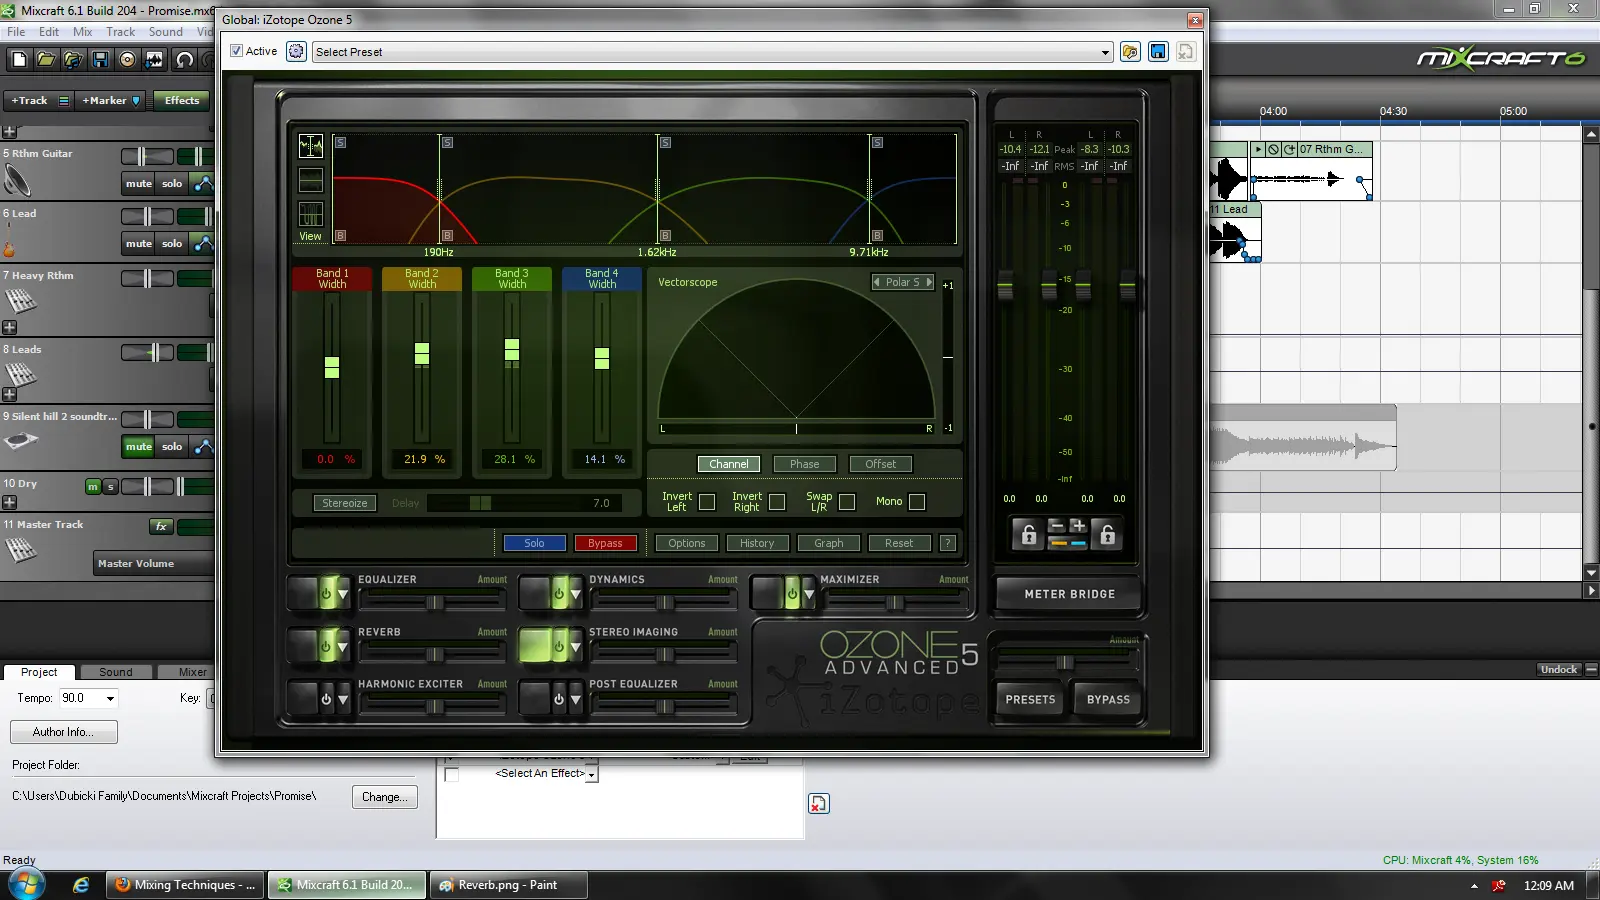Open the Stereo Imaging module preset arrow

[576, 647]
